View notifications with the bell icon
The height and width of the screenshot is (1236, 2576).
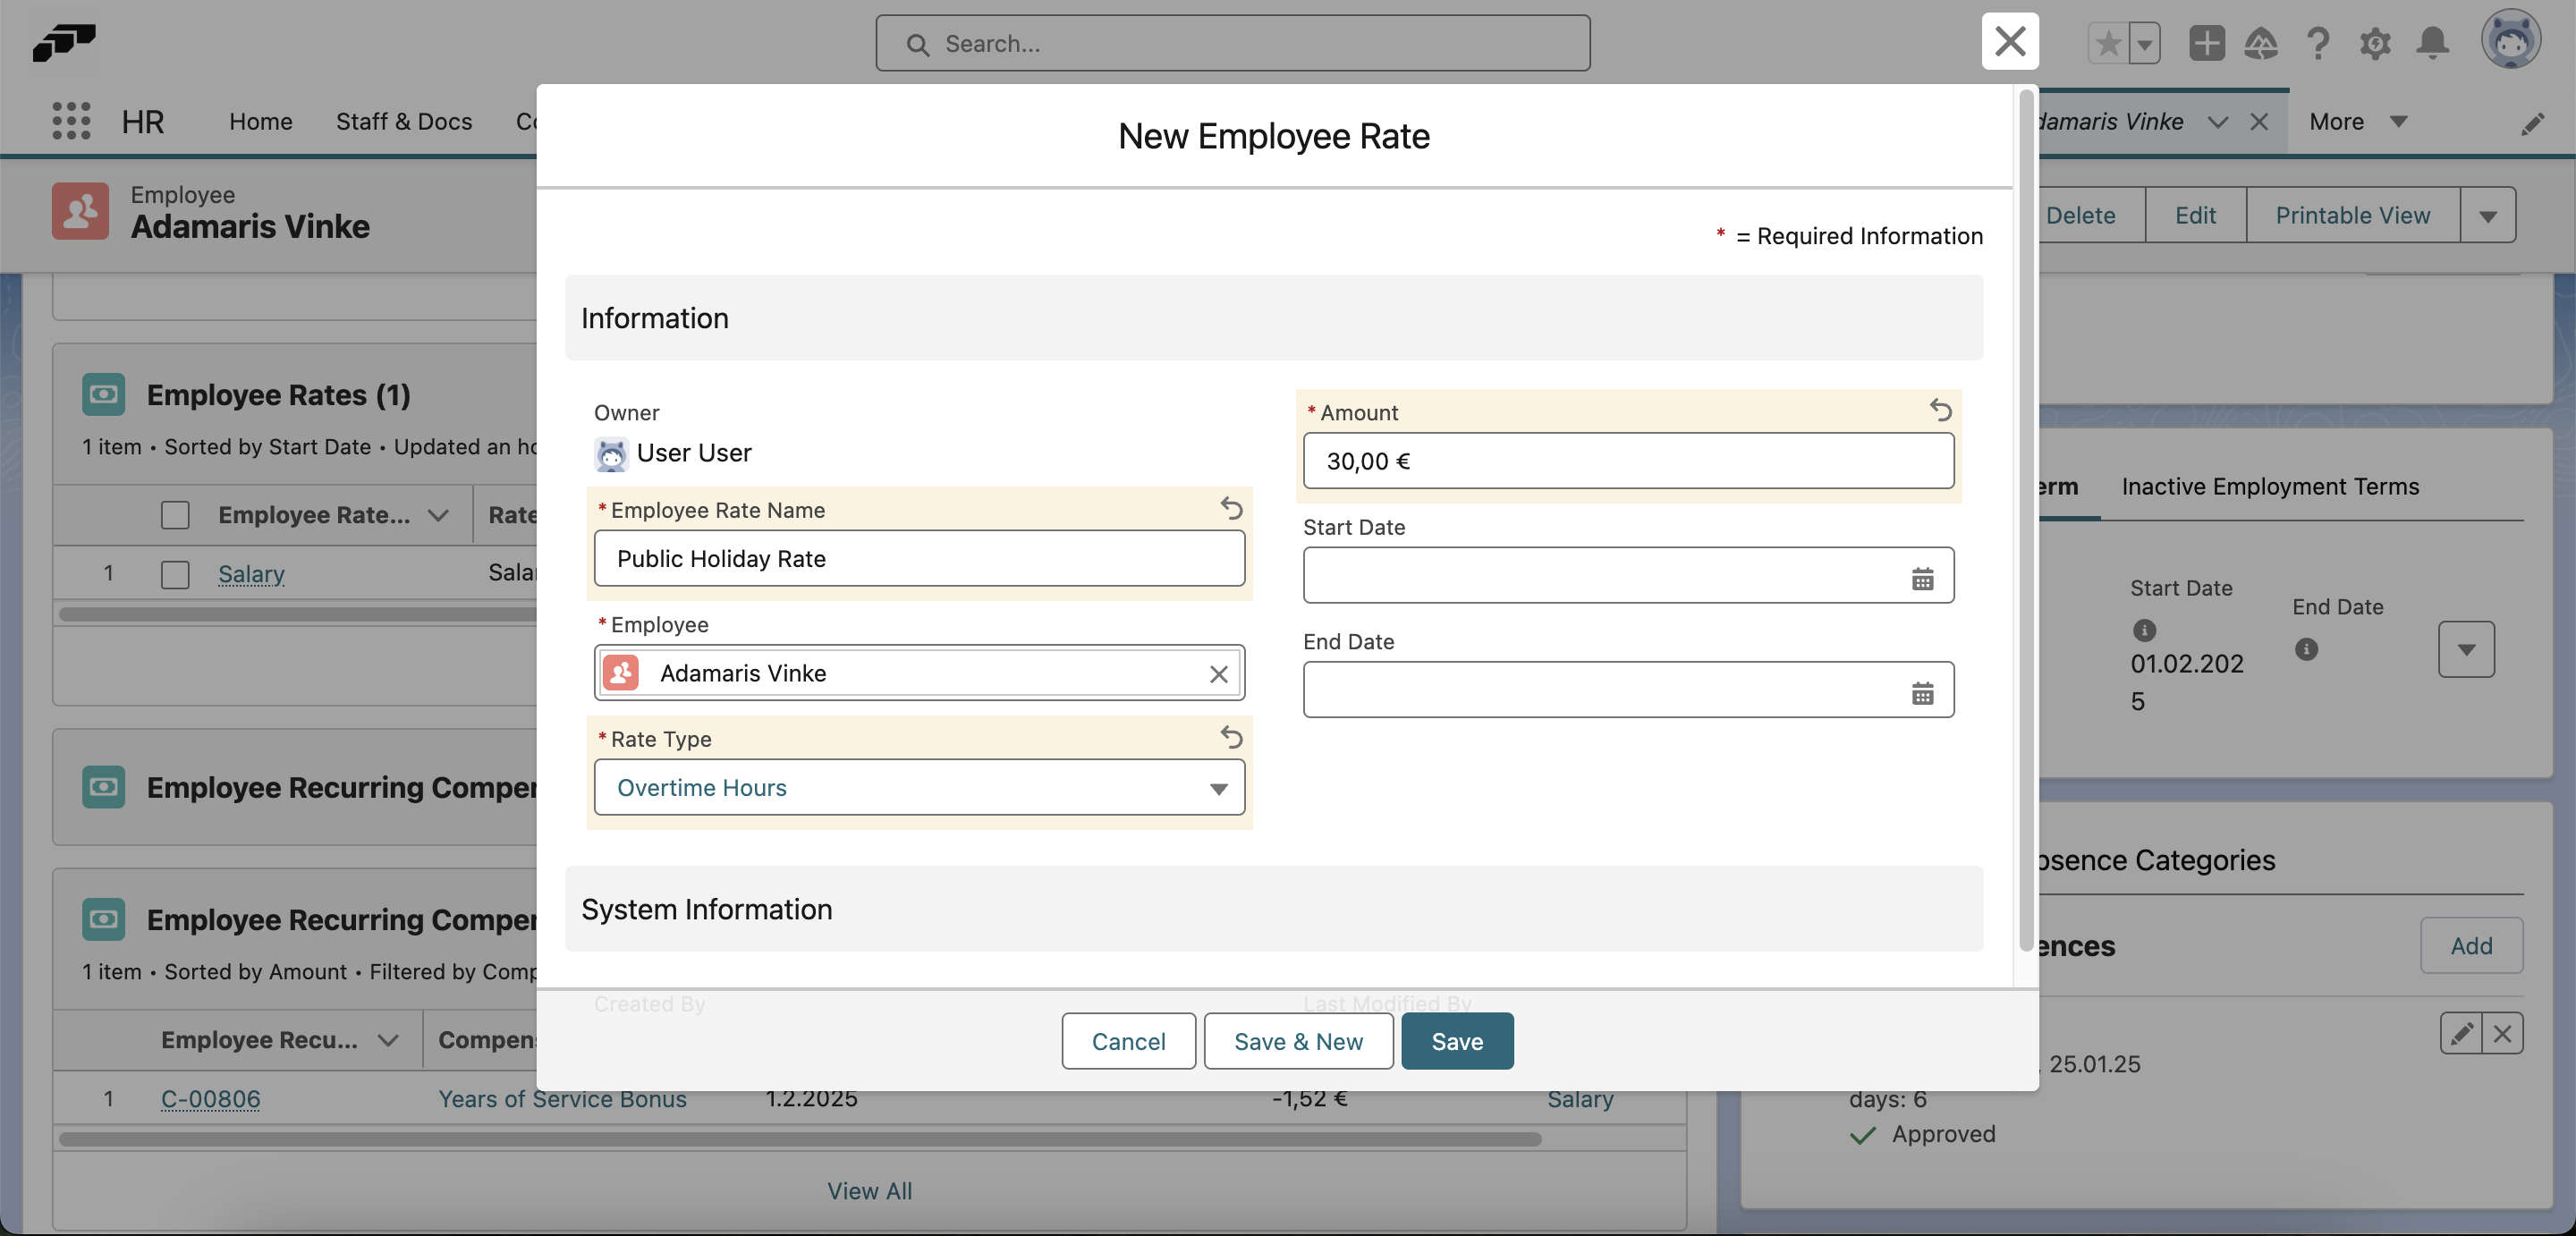pyautogui.click(x=2434, y=43)
